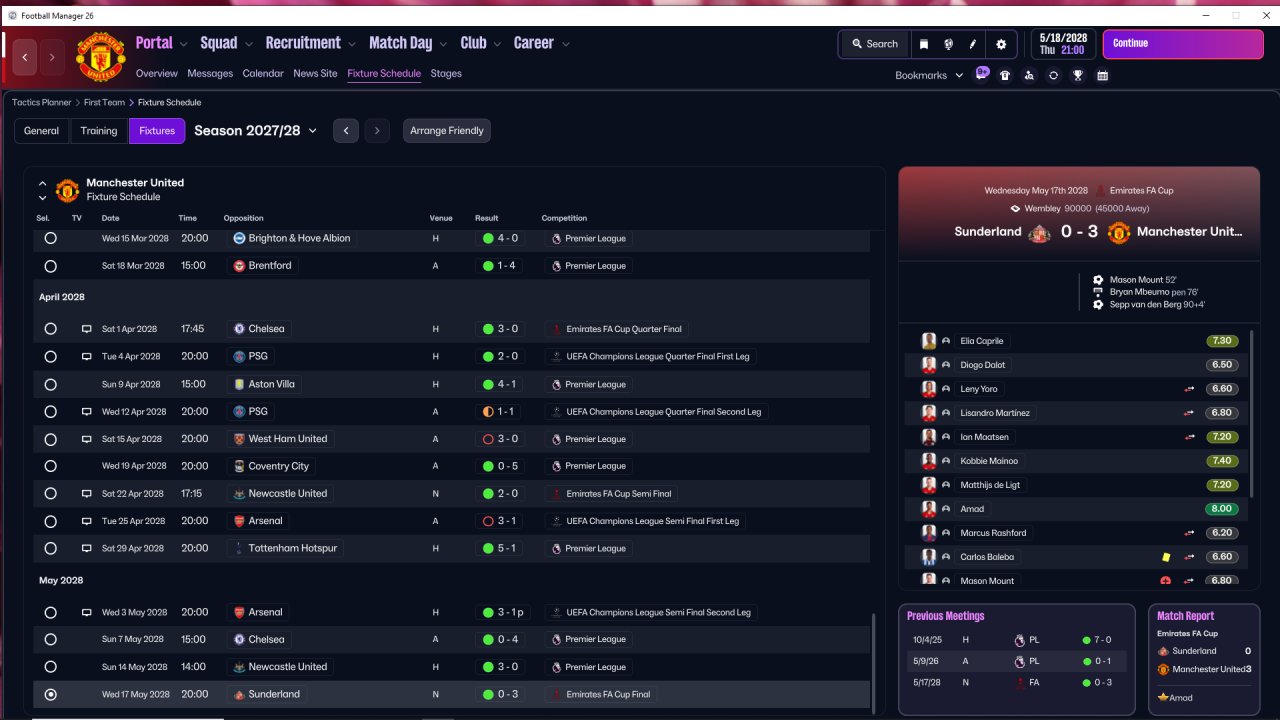Click Amad's 8.00 match rating
This screenshot has height=720, width=1280.
[1222, 509]
